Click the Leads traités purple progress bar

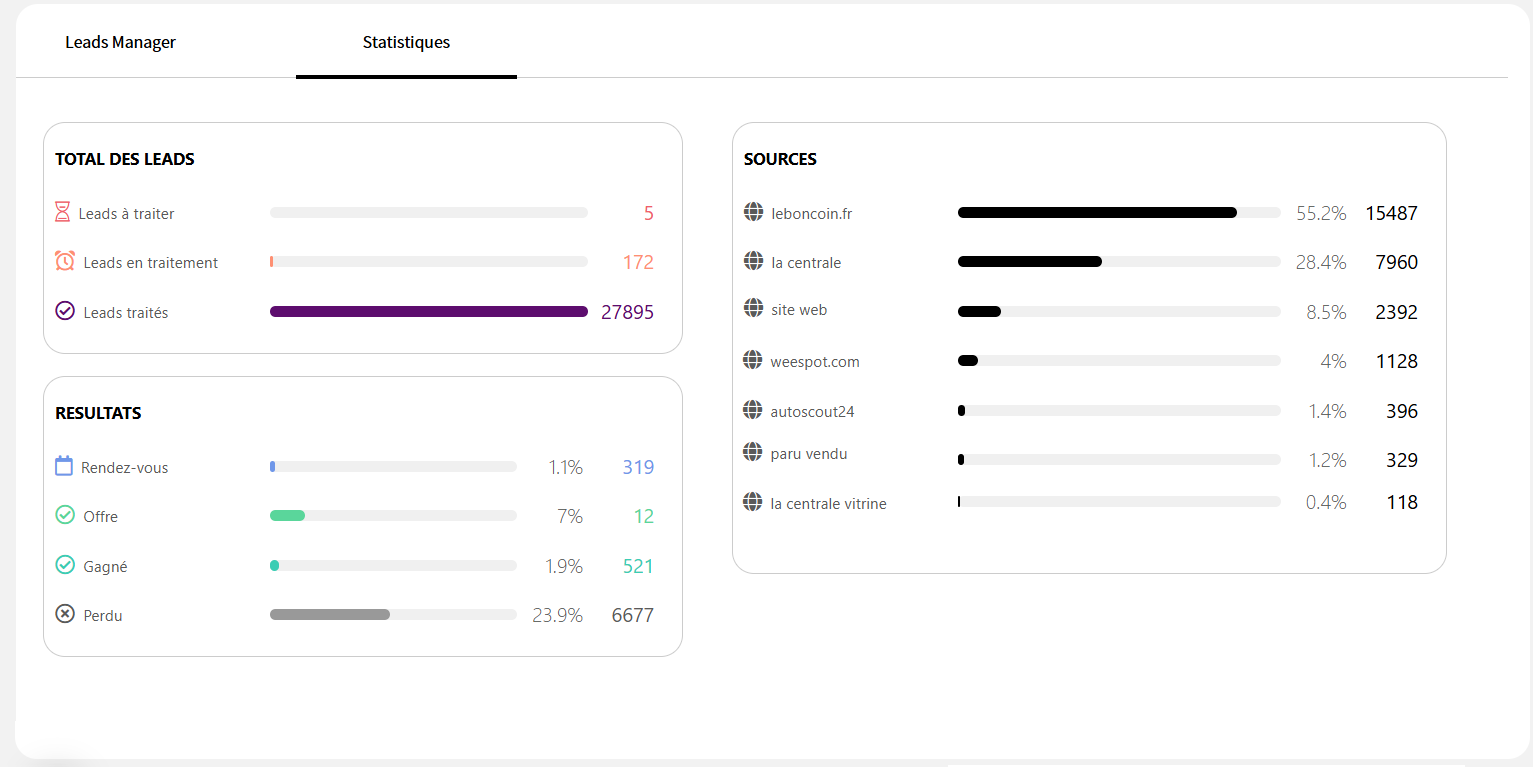(429, 312)
